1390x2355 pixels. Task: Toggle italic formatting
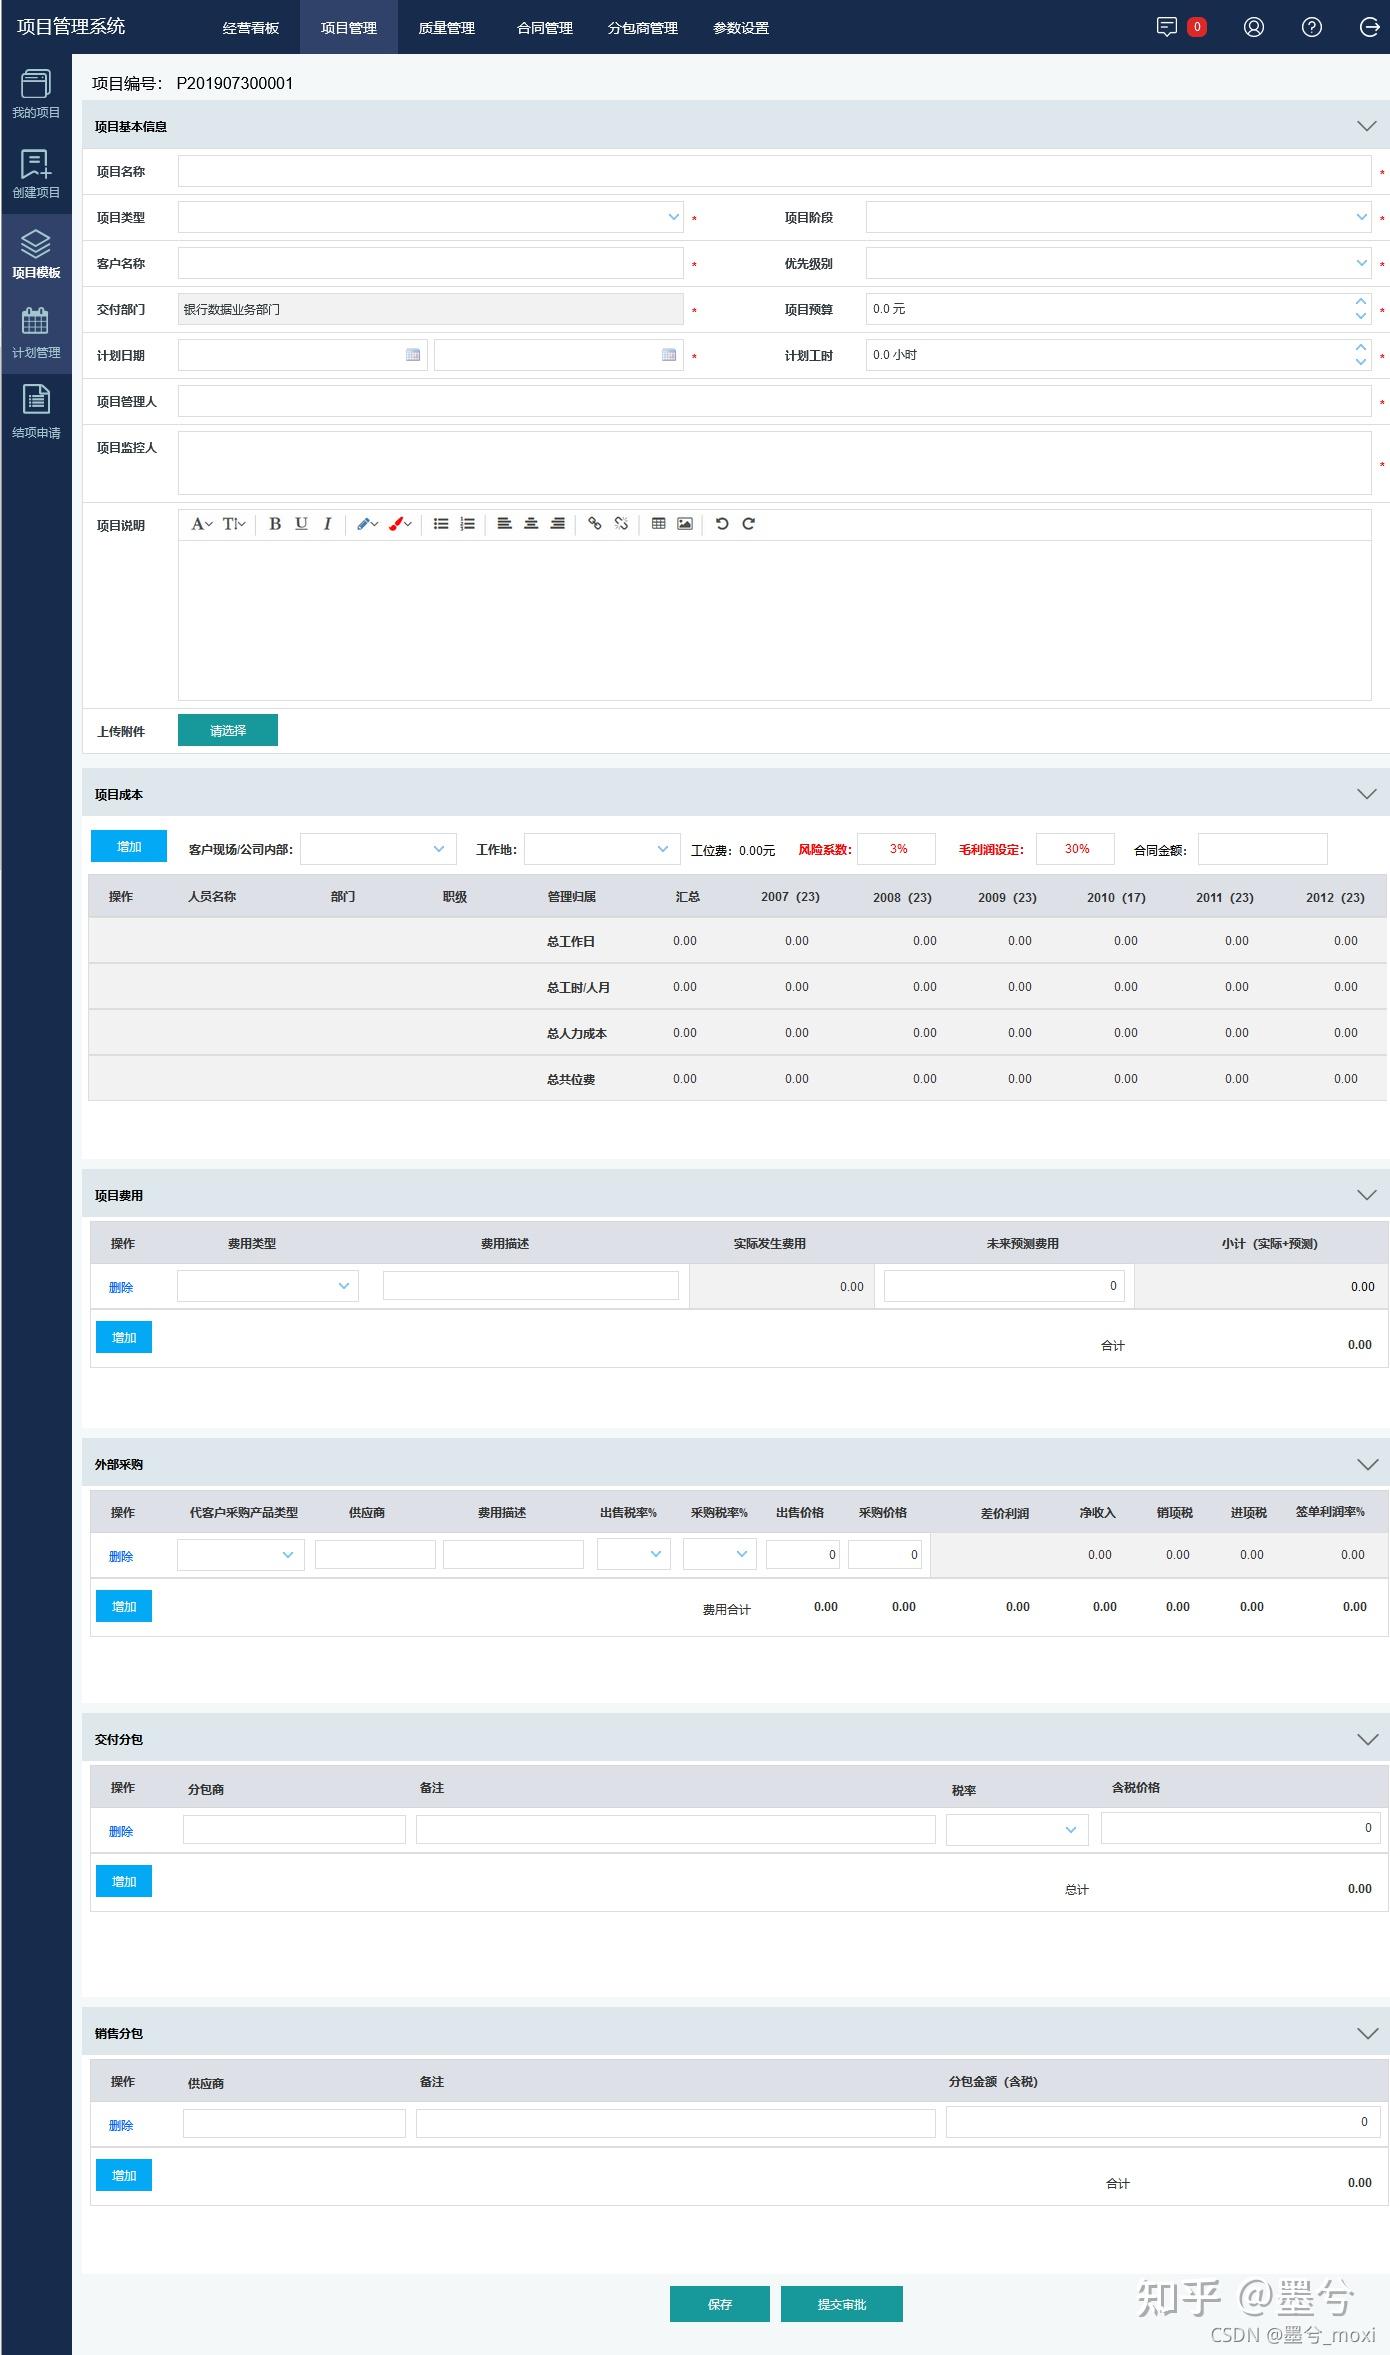tap(327, 524)
